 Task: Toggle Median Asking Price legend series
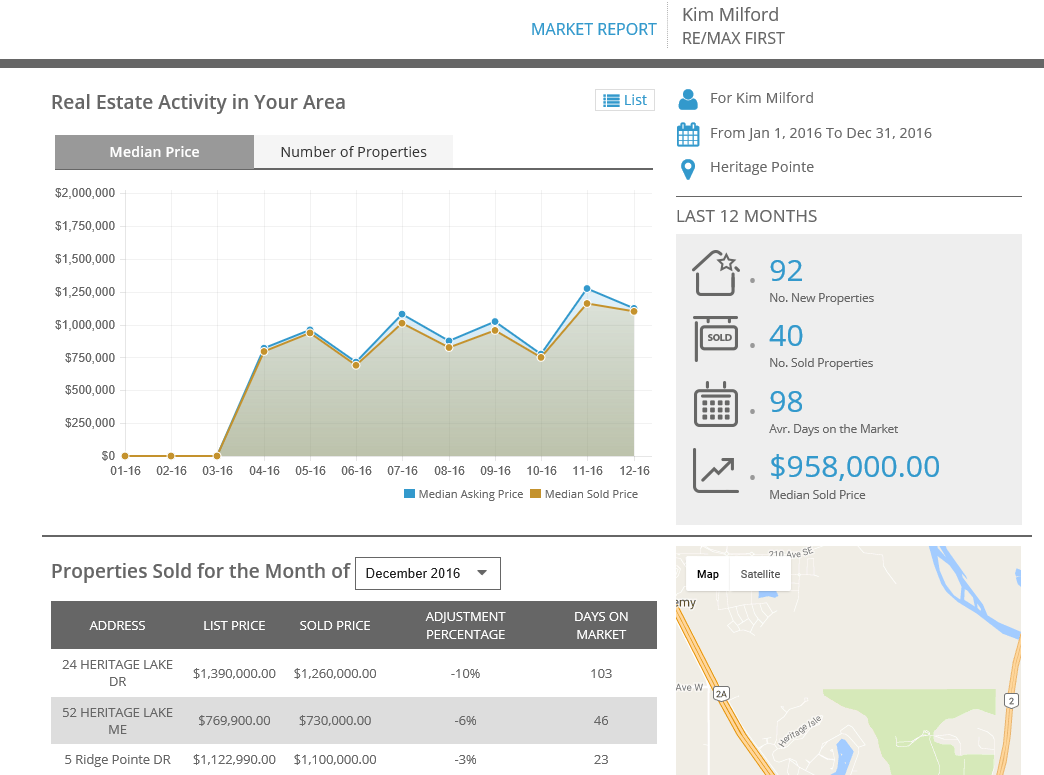pyautogui.click(x=463, y=494)
